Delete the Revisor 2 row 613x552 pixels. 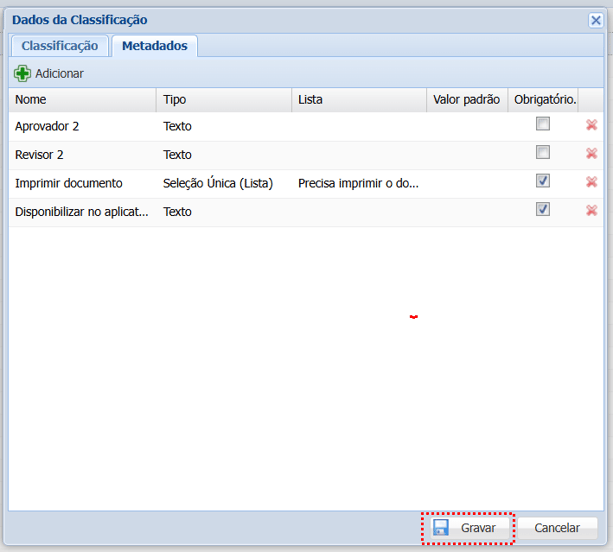(591, 153)
